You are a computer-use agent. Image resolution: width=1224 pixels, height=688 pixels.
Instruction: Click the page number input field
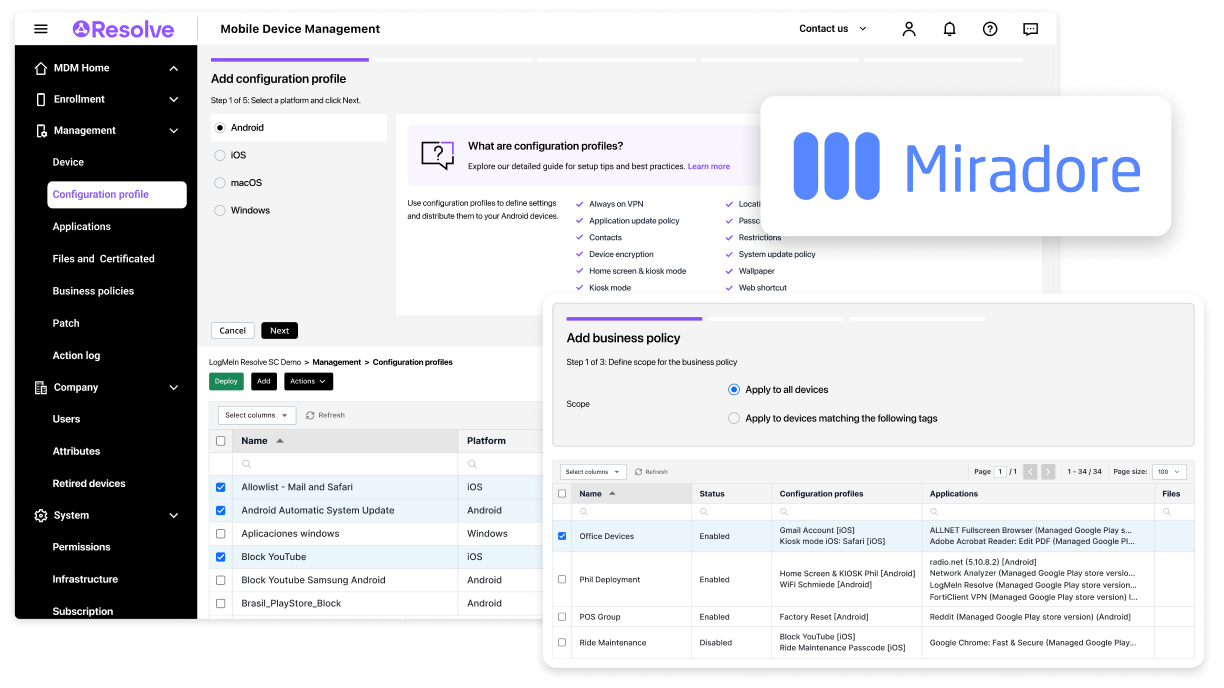tap(1000, 471)
